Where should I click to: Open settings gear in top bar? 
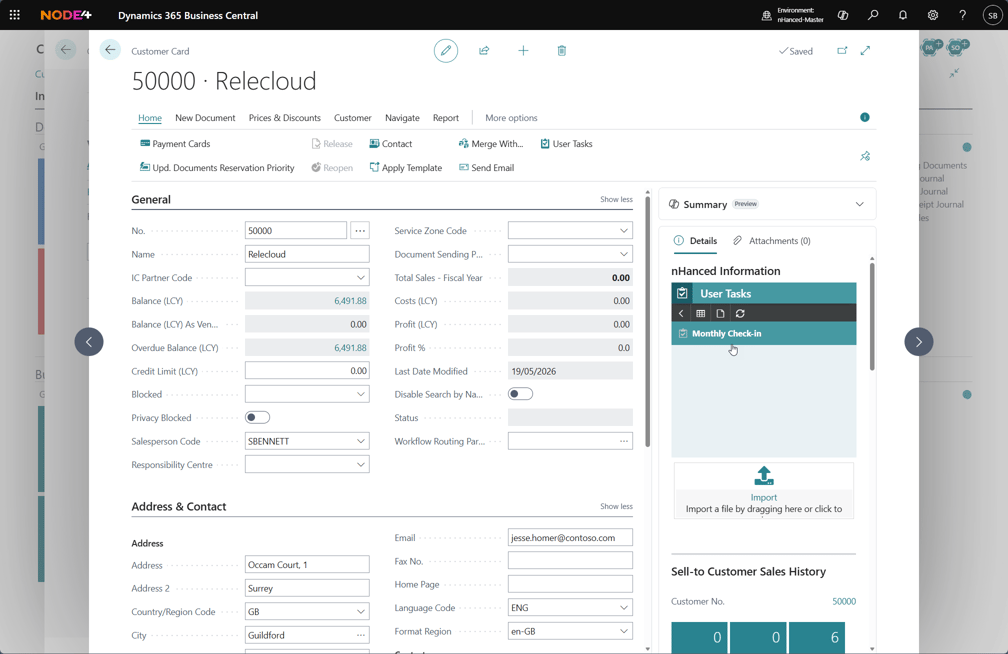(933, 15)
